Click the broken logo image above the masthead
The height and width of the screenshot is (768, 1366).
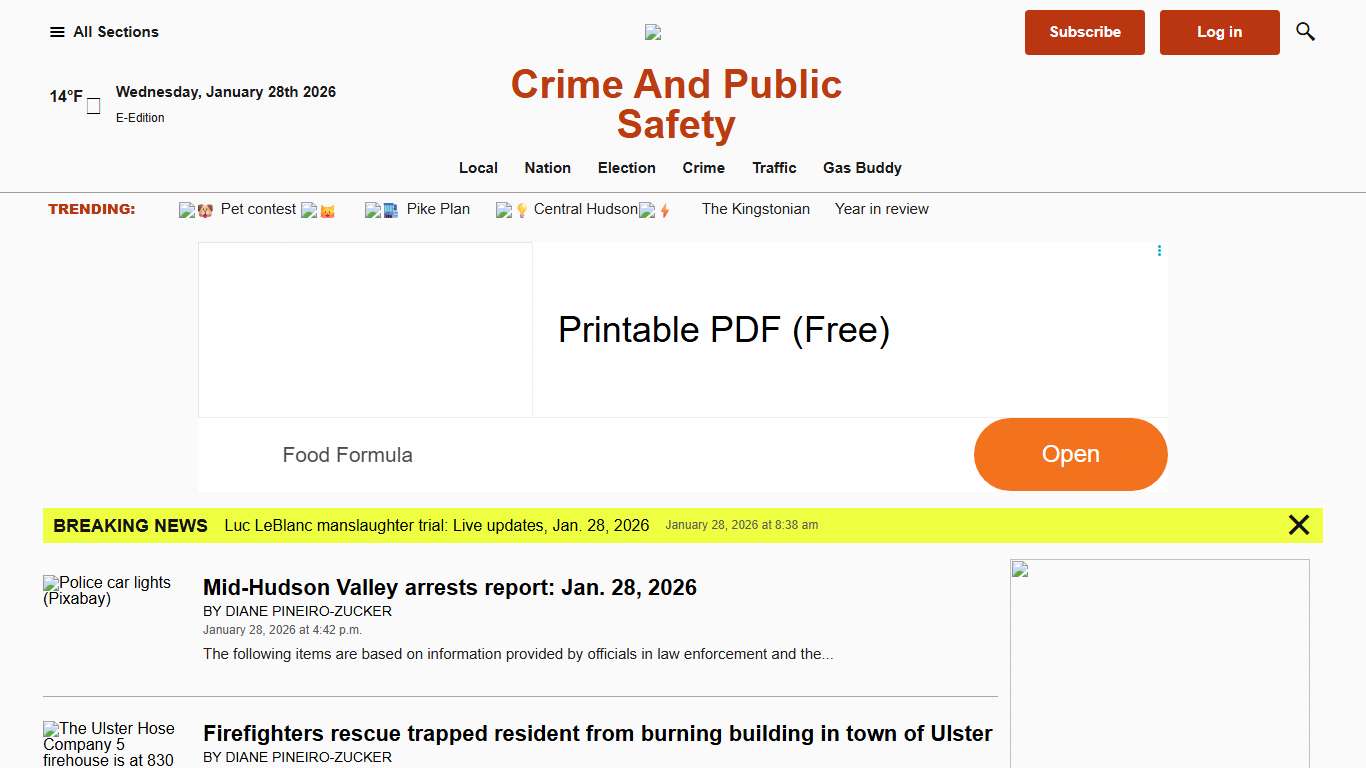[652, 31]
